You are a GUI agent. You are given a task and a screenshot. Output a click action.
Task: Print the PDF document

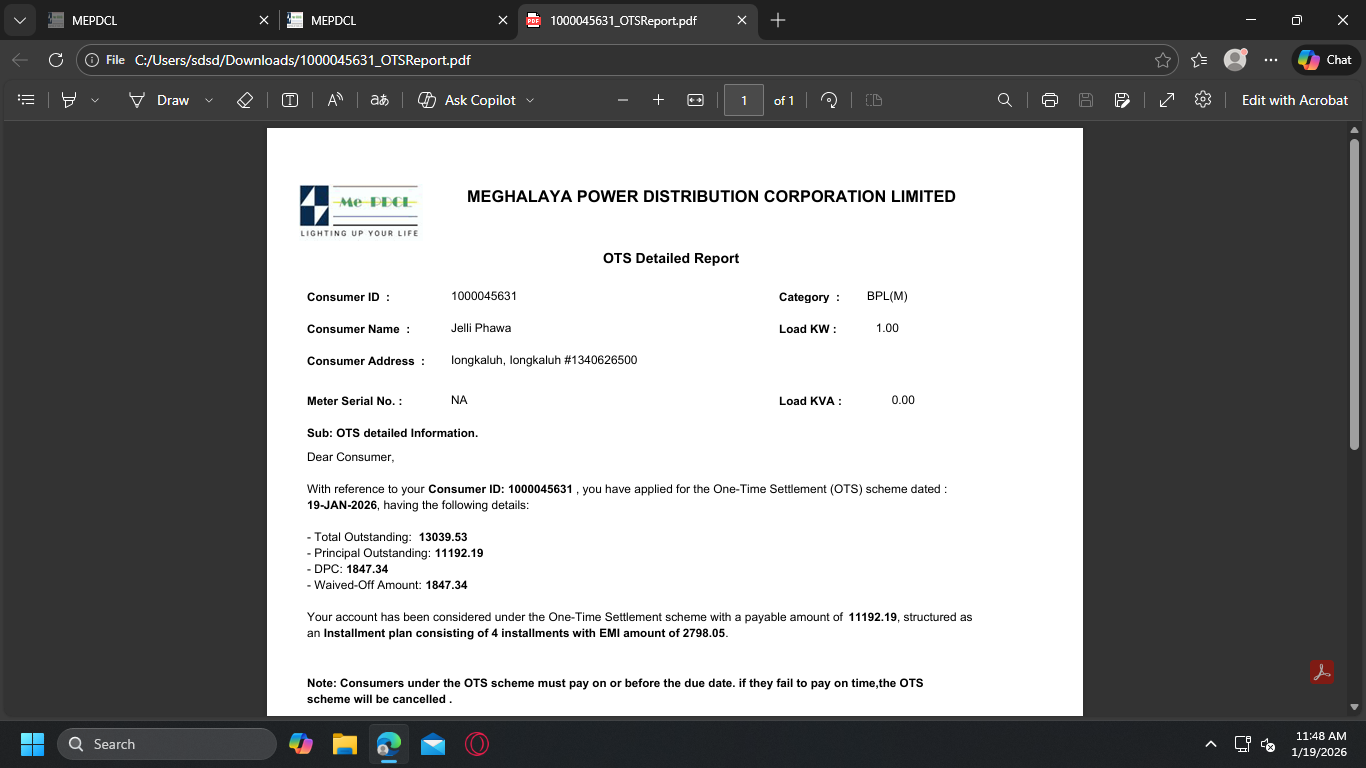1050,100
